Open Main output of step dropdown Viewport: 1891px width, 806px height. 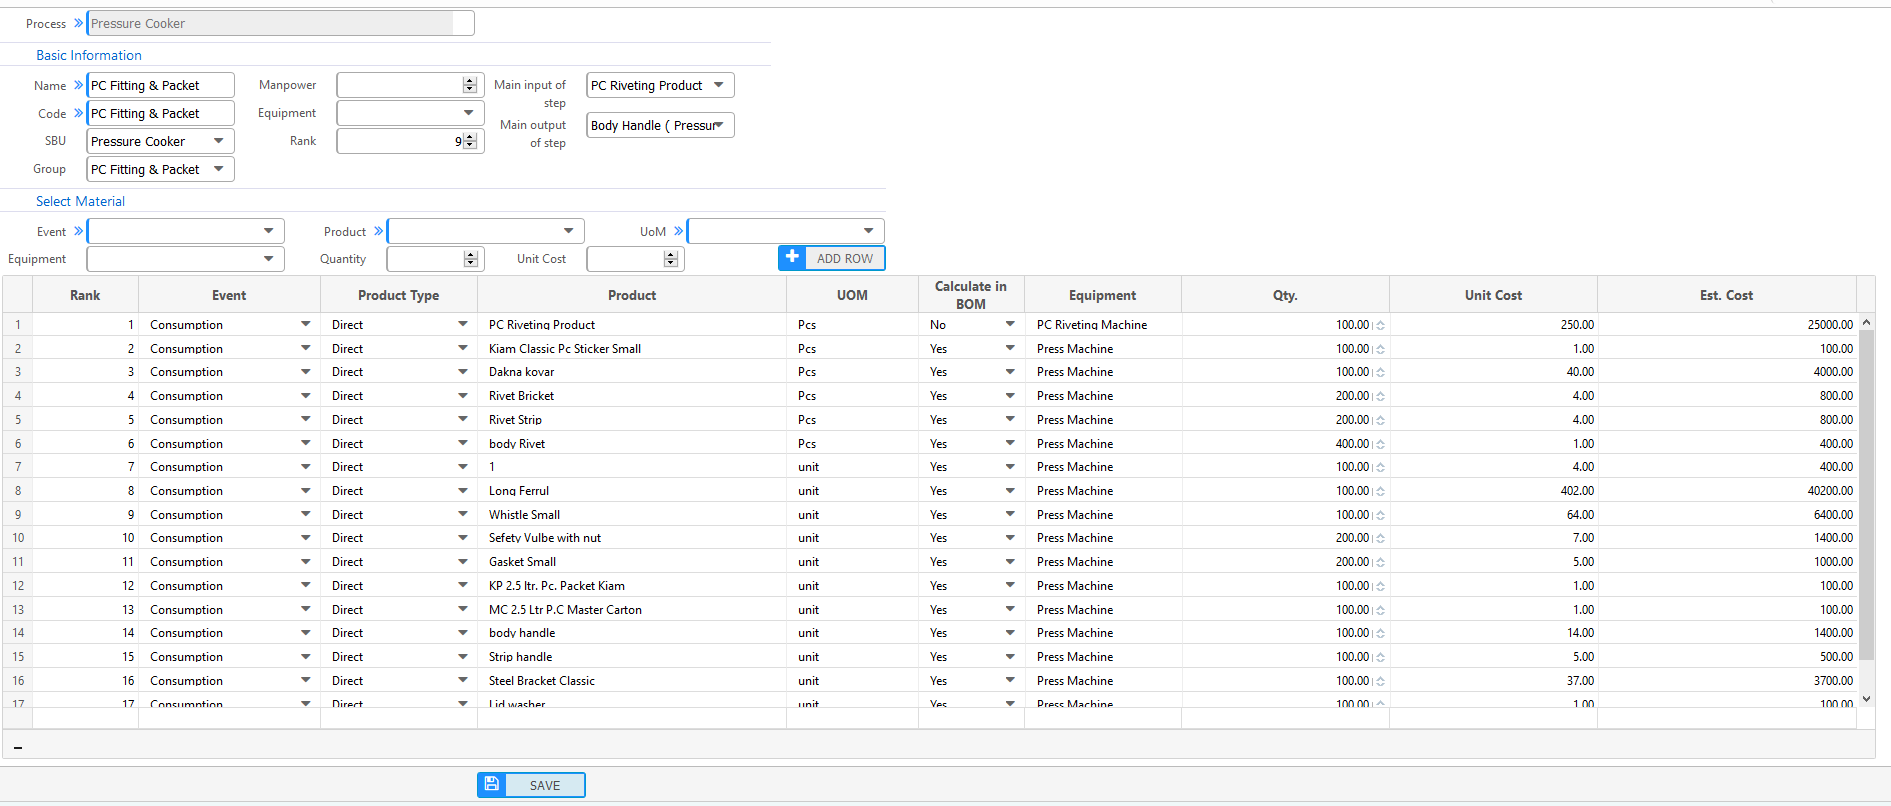tap(719, 125)
